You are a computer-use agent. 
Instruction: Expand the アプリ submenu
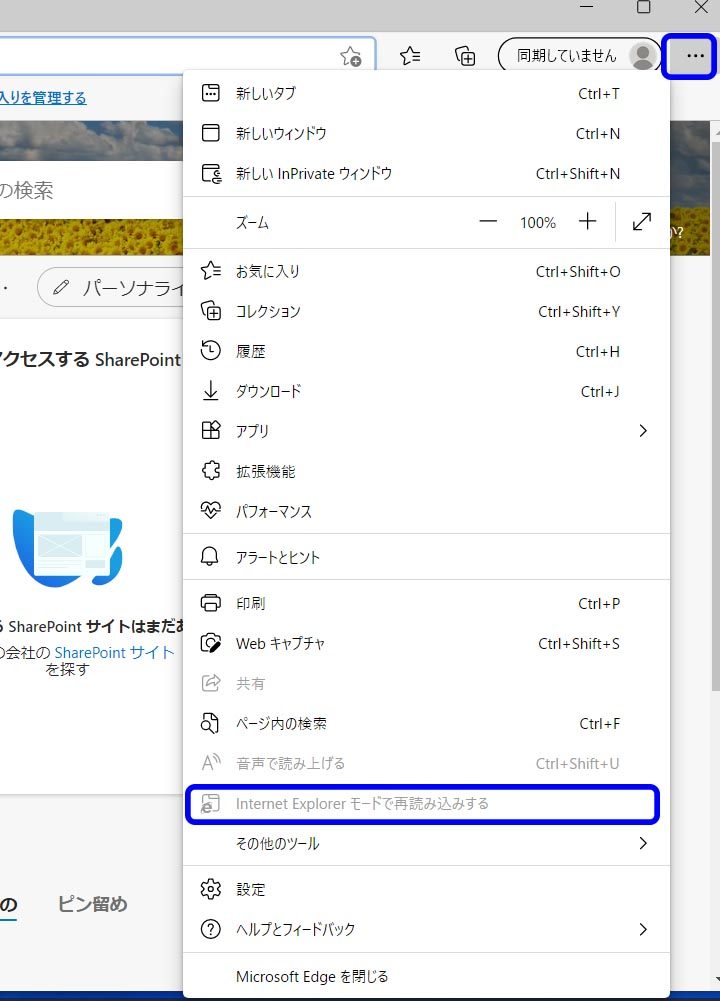pyautogui.click(x=426, y=431)
